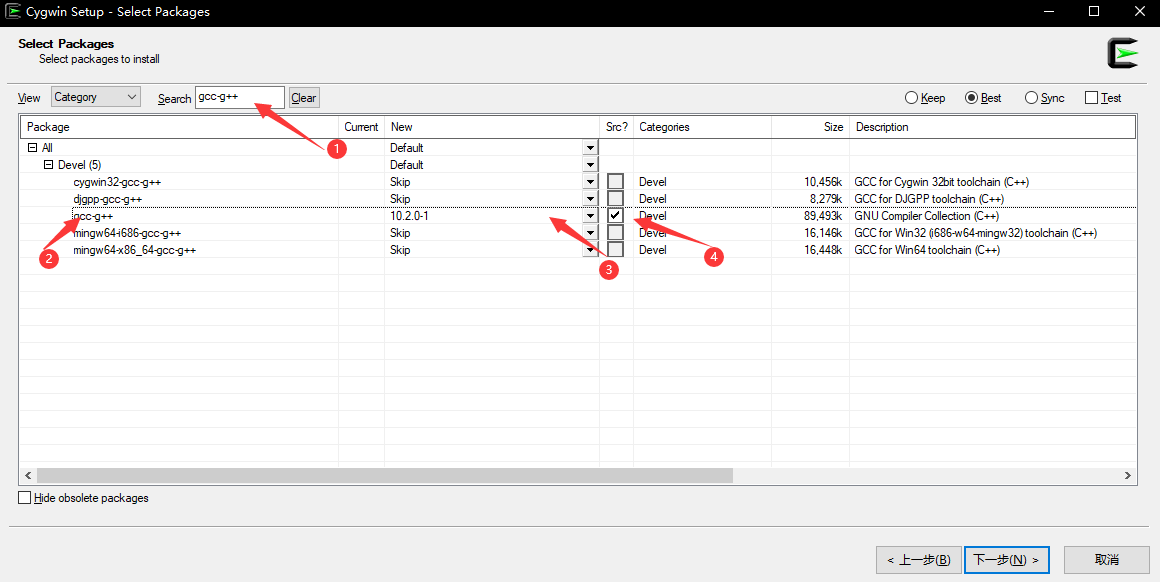Click the size value 16,448k
The image size is (1160, 582).
click(x=823, y=250)
